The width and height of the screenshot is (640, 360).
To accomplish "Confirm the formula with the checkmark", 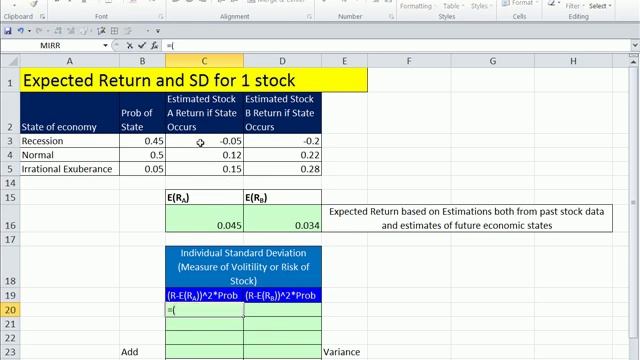I will [x=142, y=46].
